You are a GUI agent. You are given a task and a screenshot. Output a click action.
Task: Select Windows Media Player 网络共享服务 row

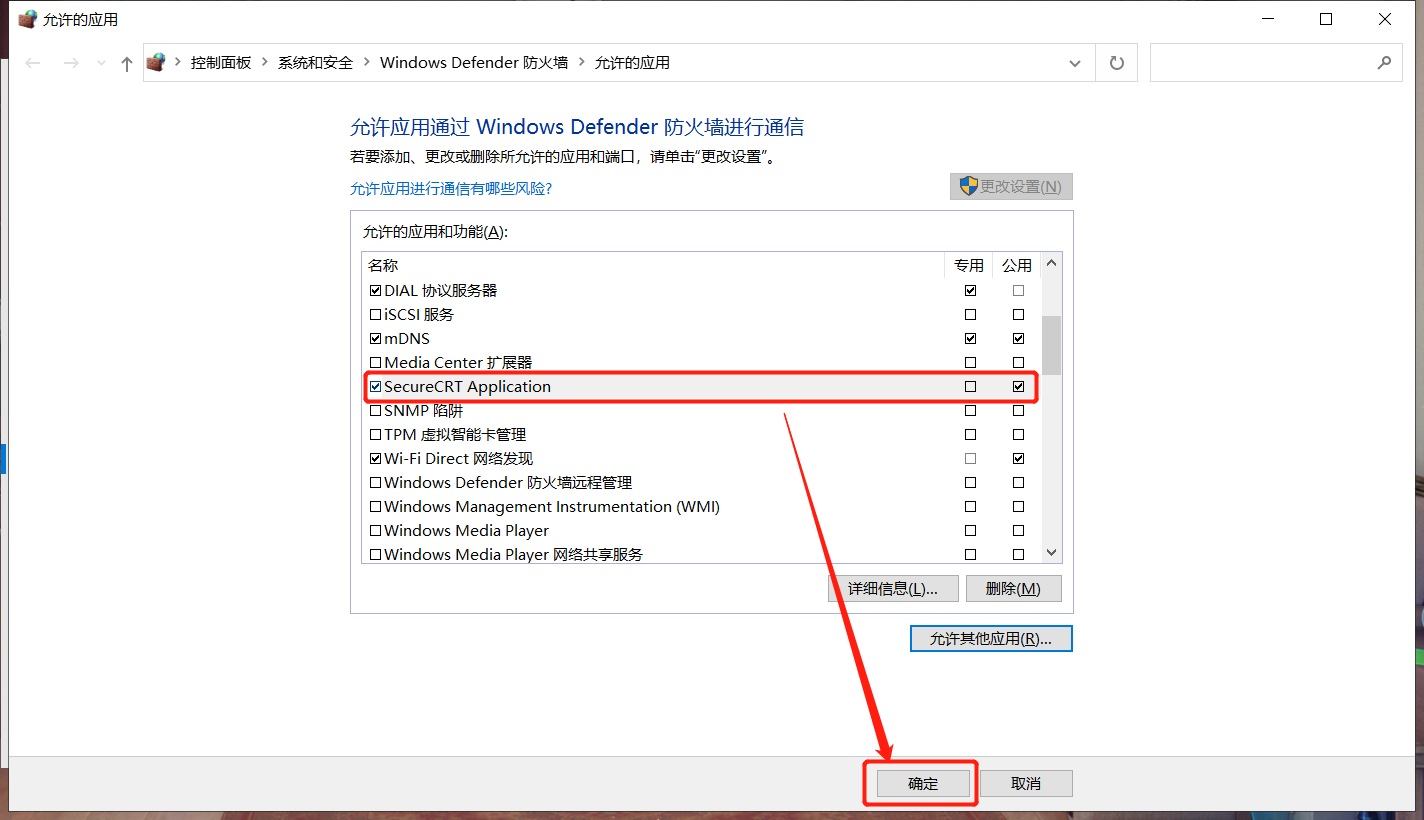(x=701, y=554)
